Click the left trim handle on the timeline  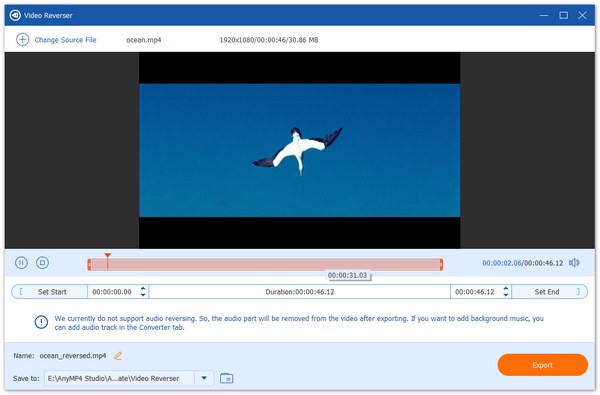[89, 264]
